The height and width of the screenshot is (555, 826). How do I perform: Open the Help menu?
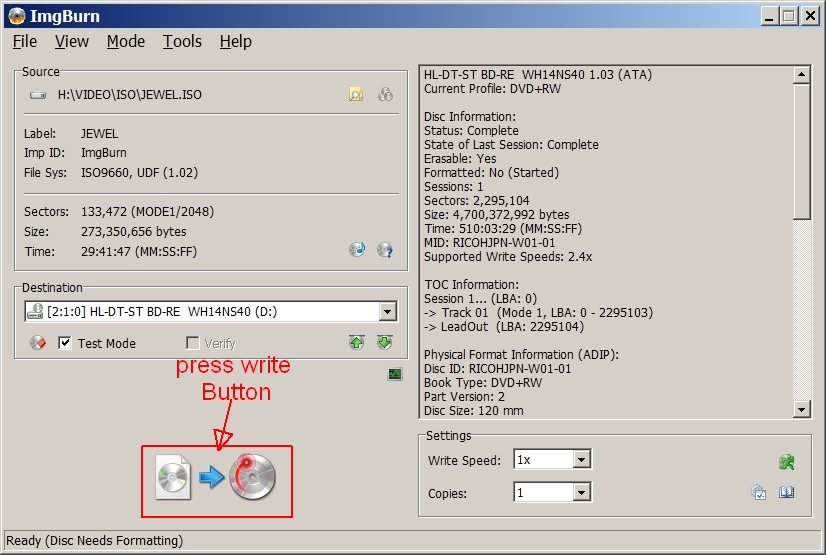tap(235, 41)
